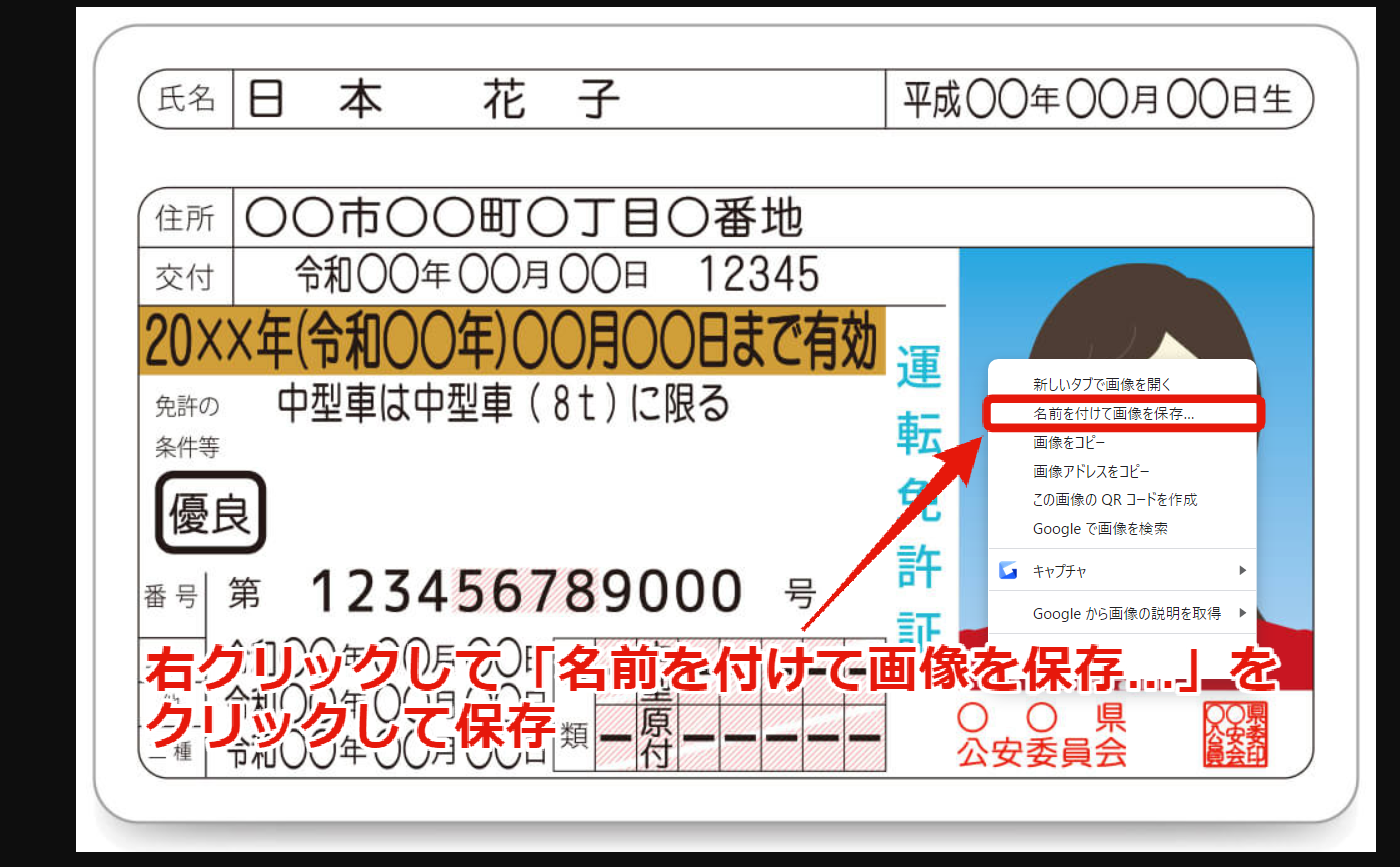Click the 優良 badge on the license
The width and height of the screenshot is (1400, 867).
(x=210, y=513)
